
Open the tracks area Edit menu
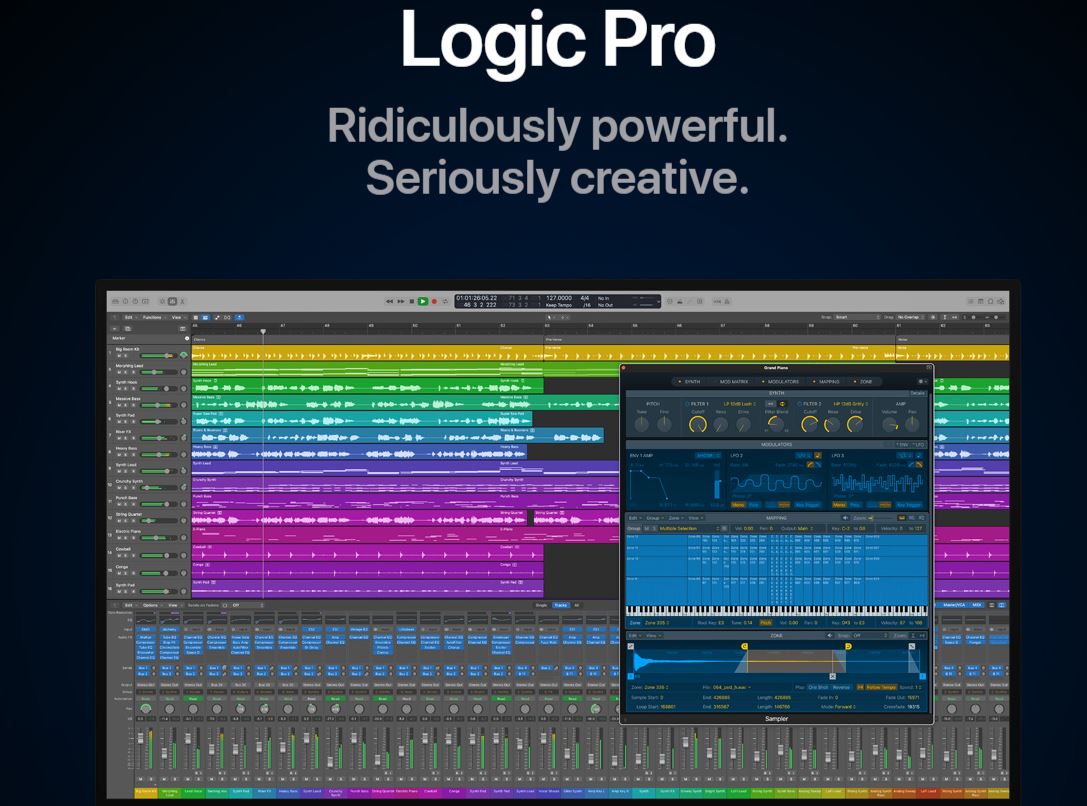pyautogui.click(x=128, y=317)
